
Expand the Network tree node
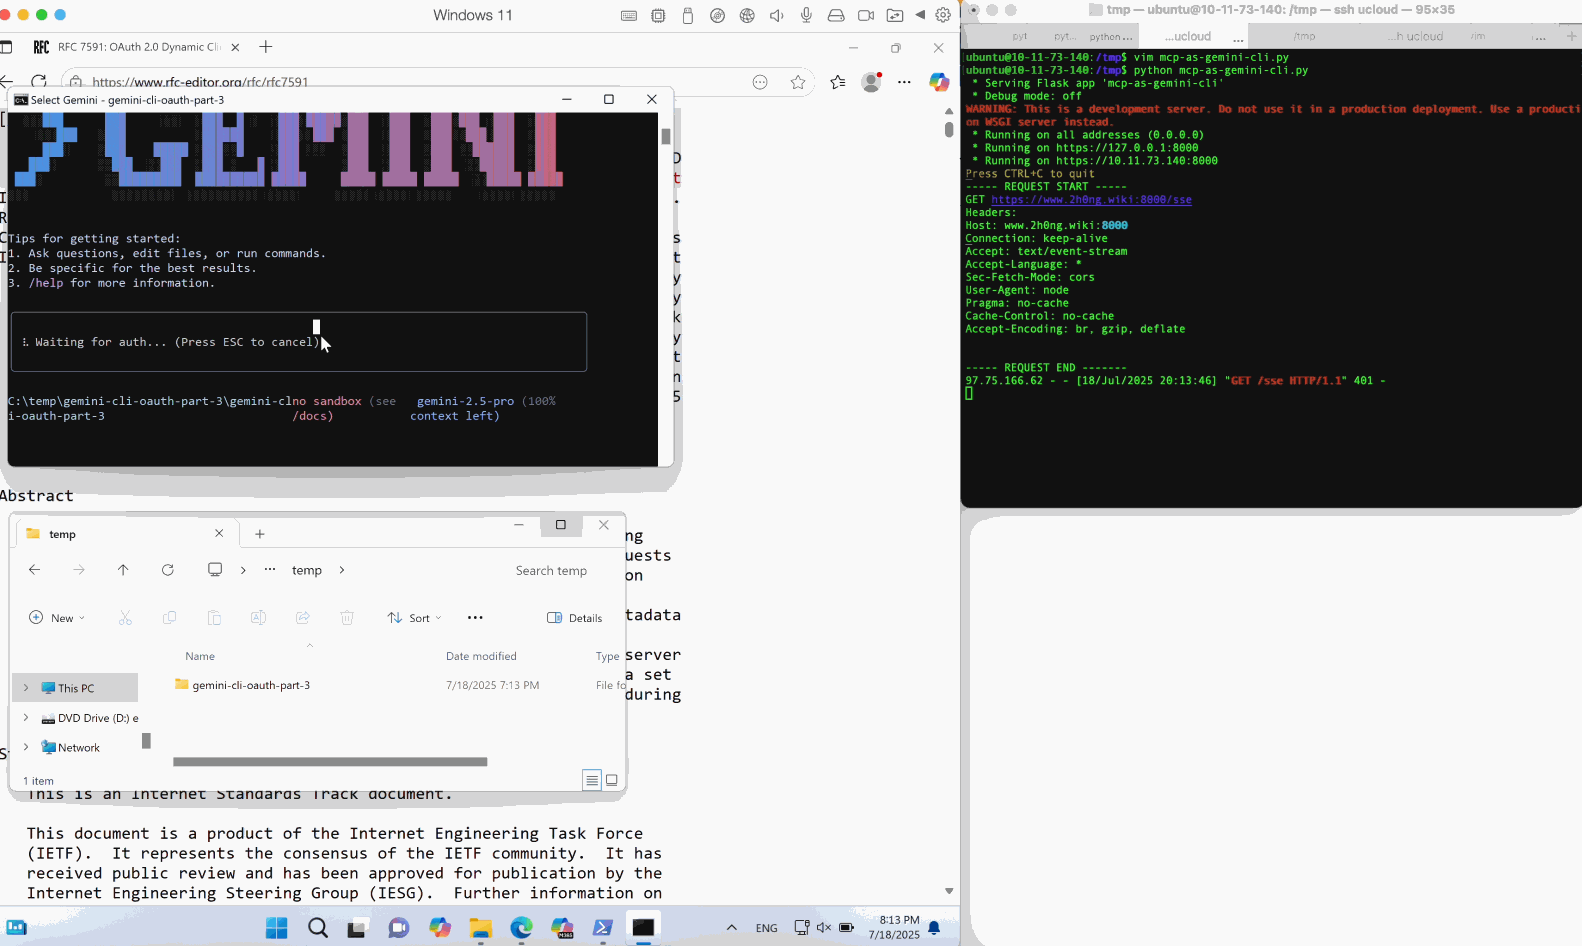pyautogui.click(x=26, y=747)
